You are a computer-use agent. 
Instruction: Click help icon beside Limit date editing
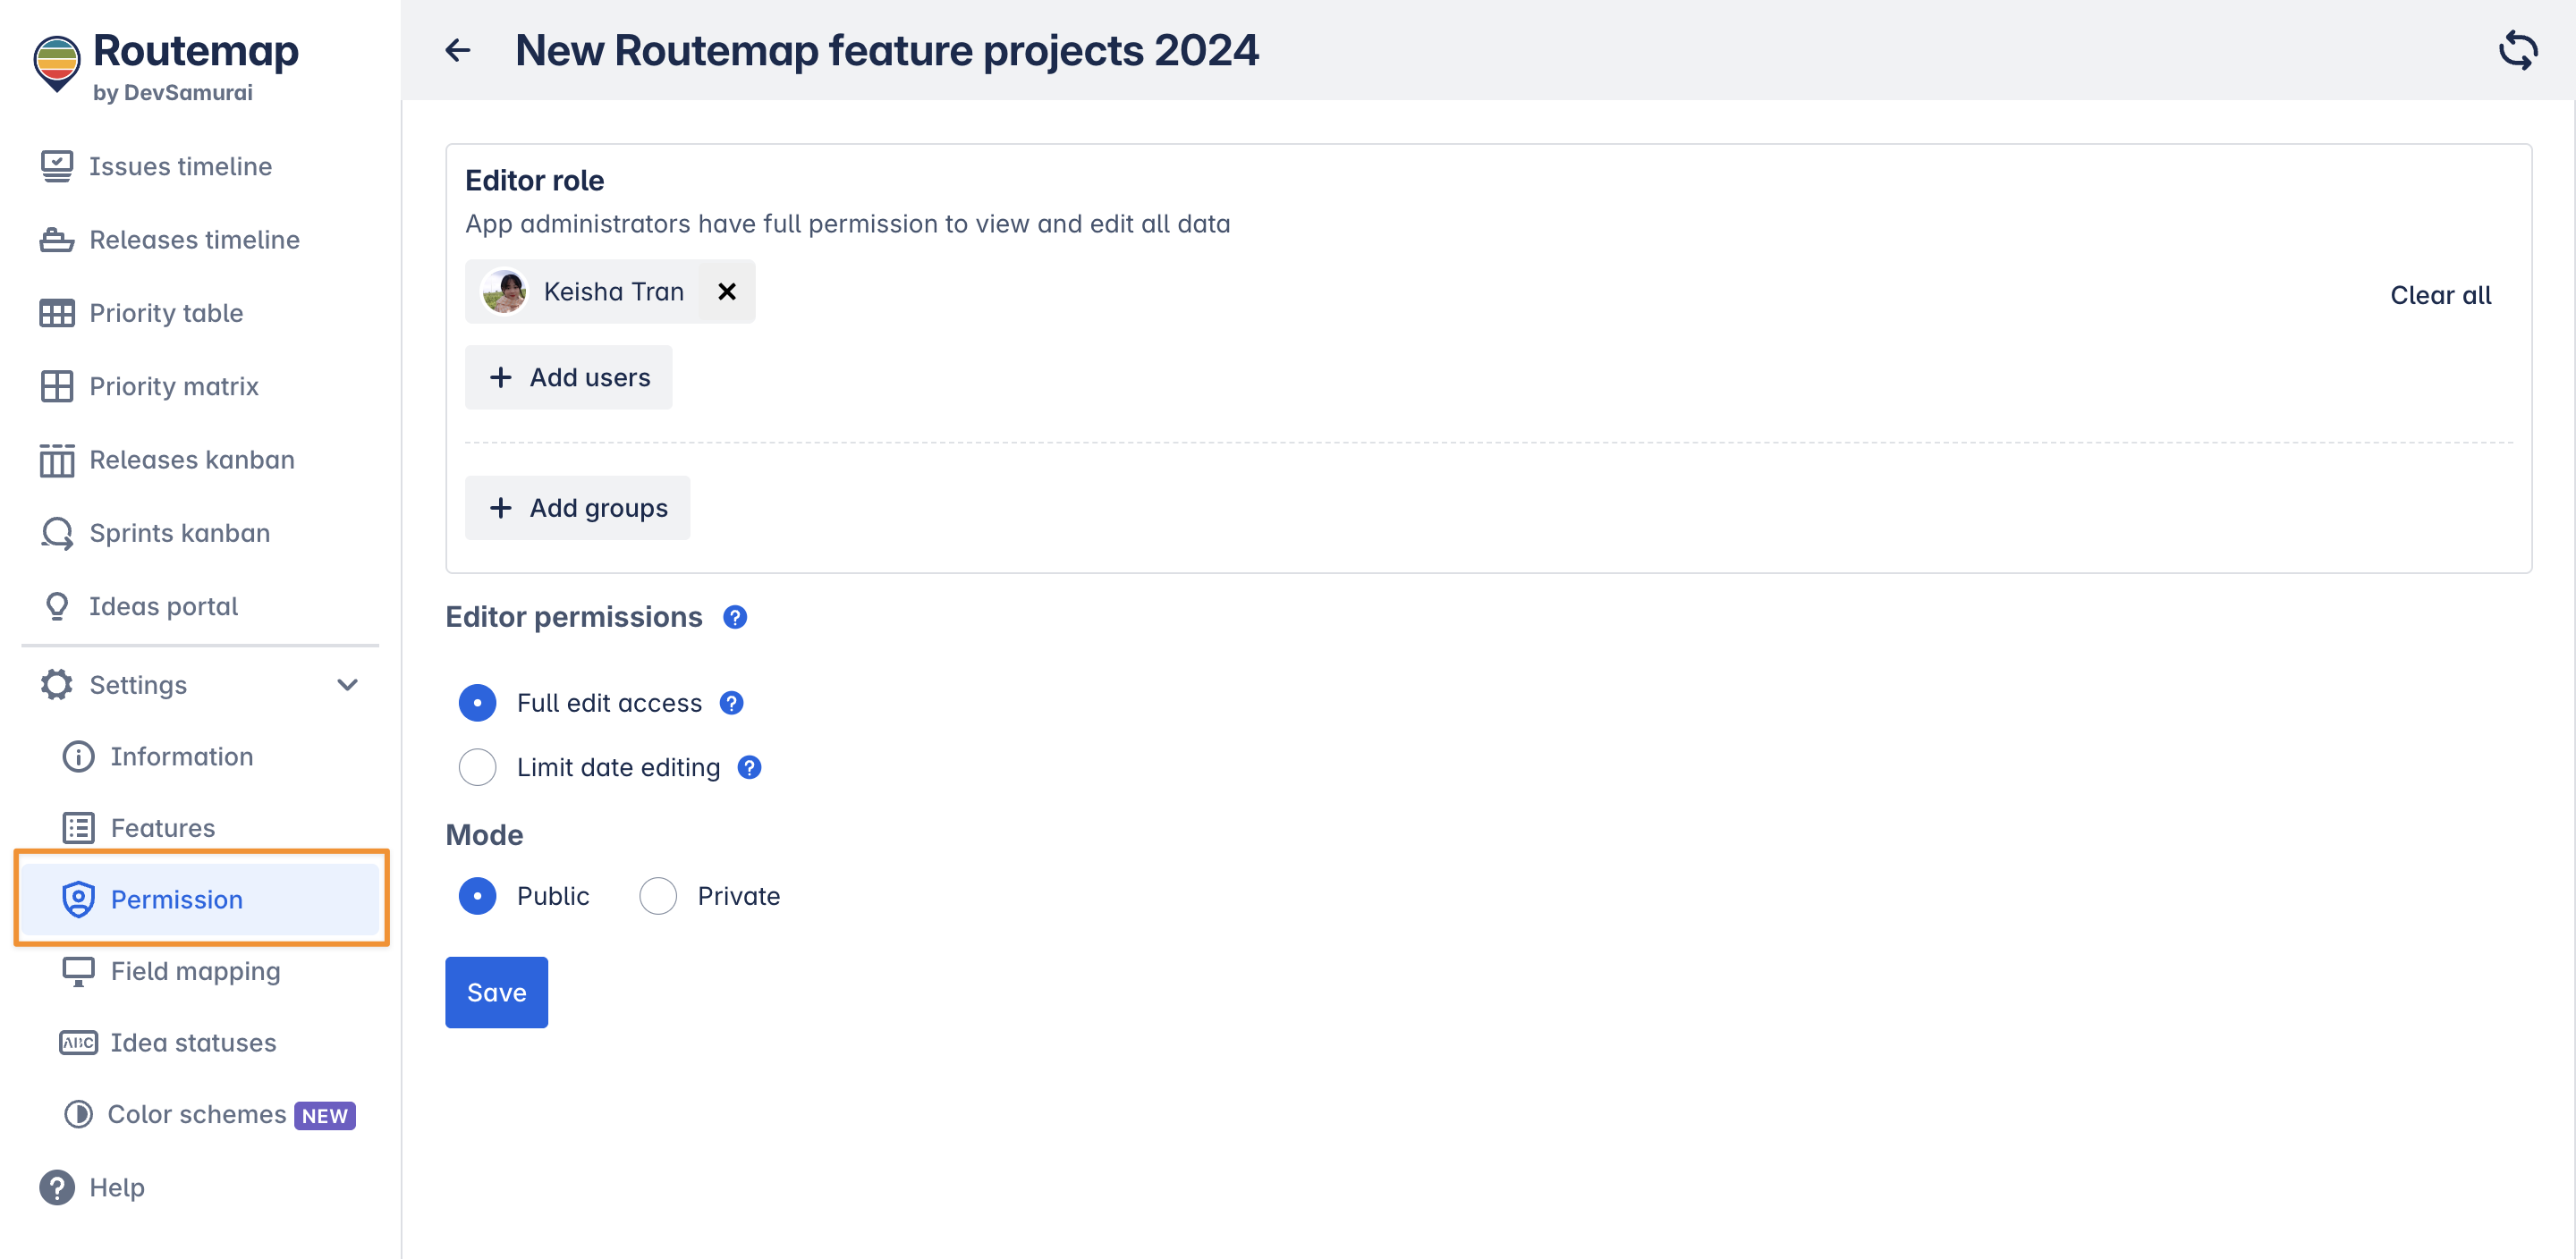tap(749, 767)
